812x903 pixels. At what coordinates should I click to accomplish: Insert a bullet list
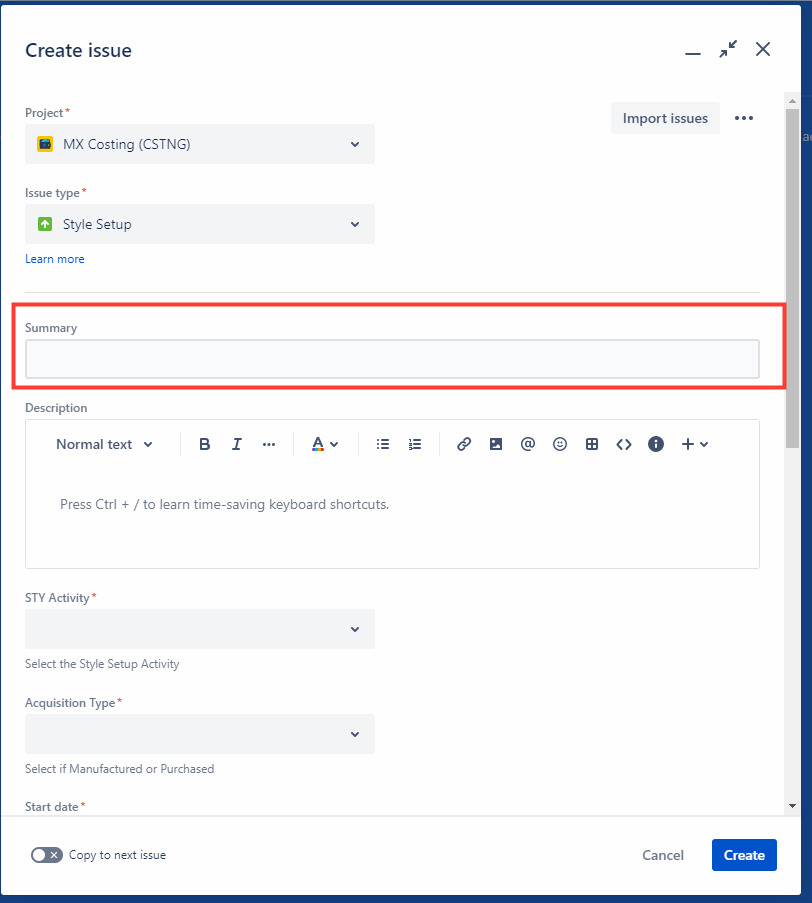382,444
